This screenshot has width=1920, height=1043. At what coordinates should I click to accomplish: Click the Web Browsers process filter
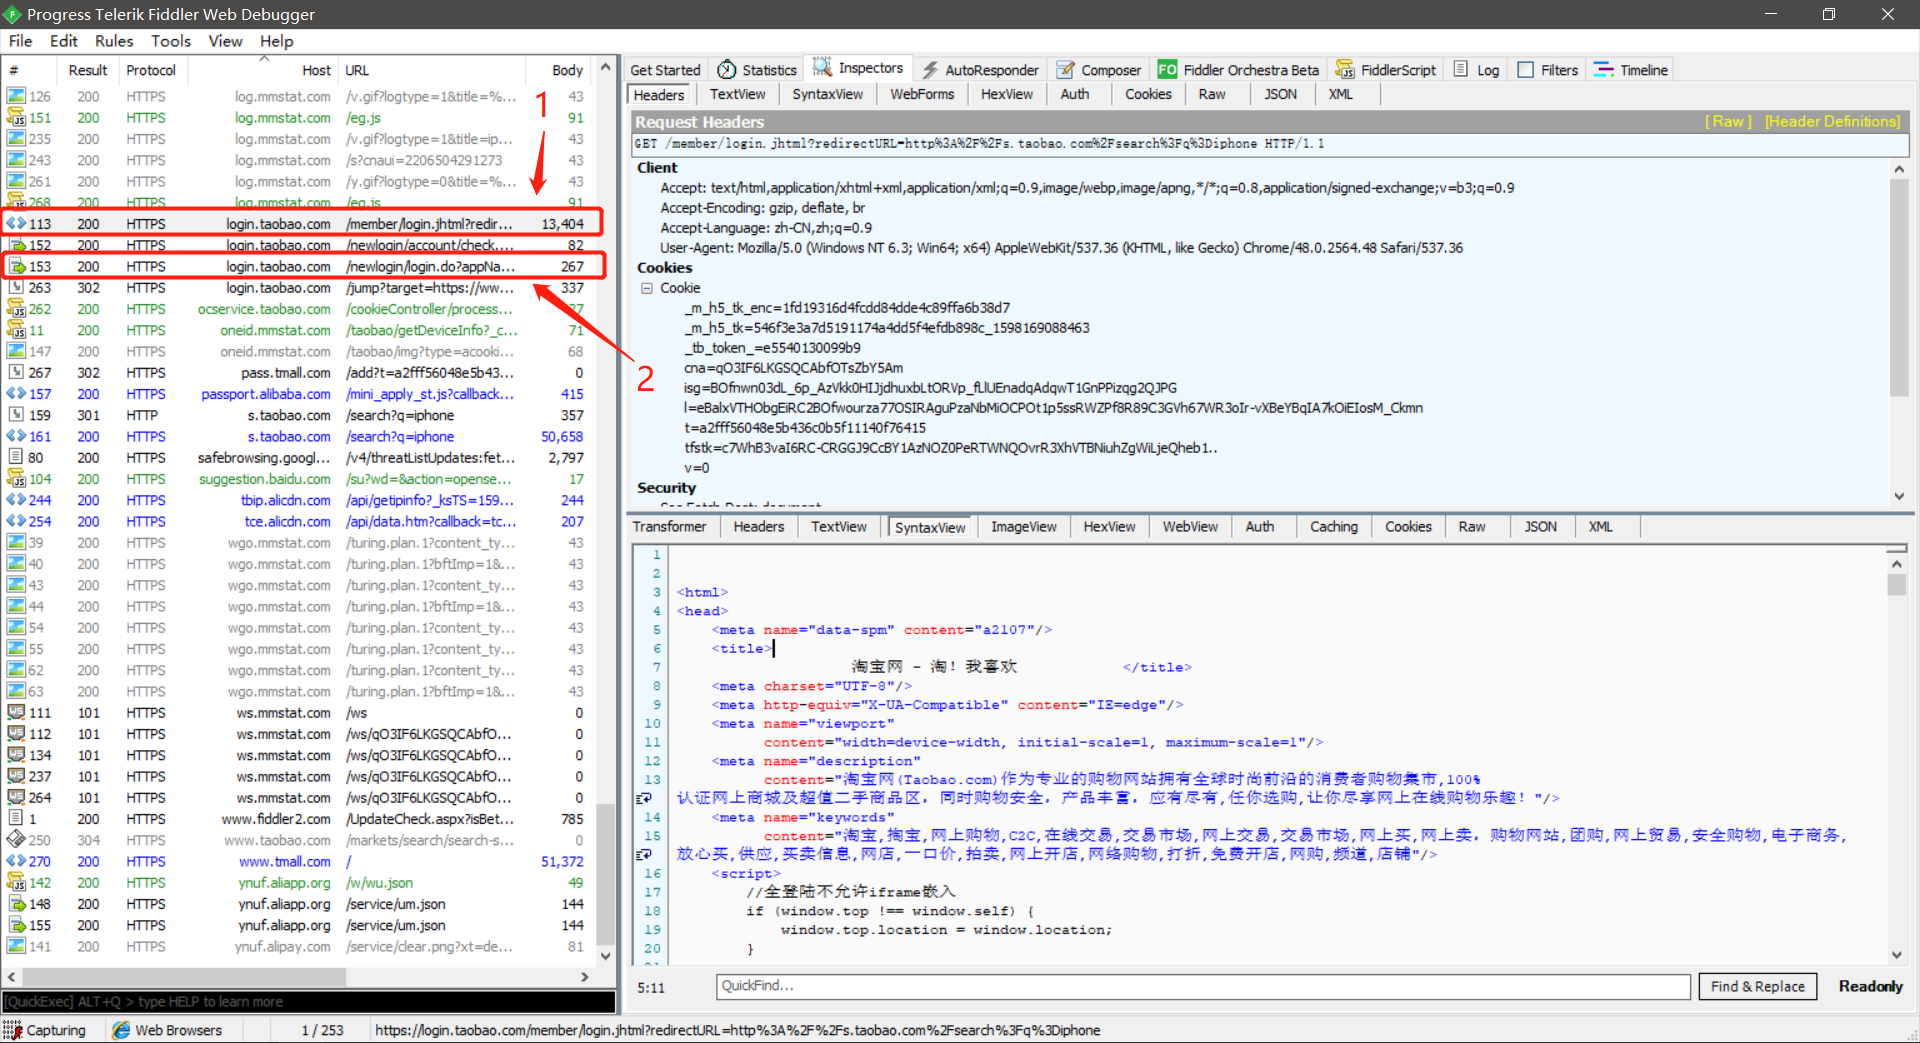(x=167, y=1030)
